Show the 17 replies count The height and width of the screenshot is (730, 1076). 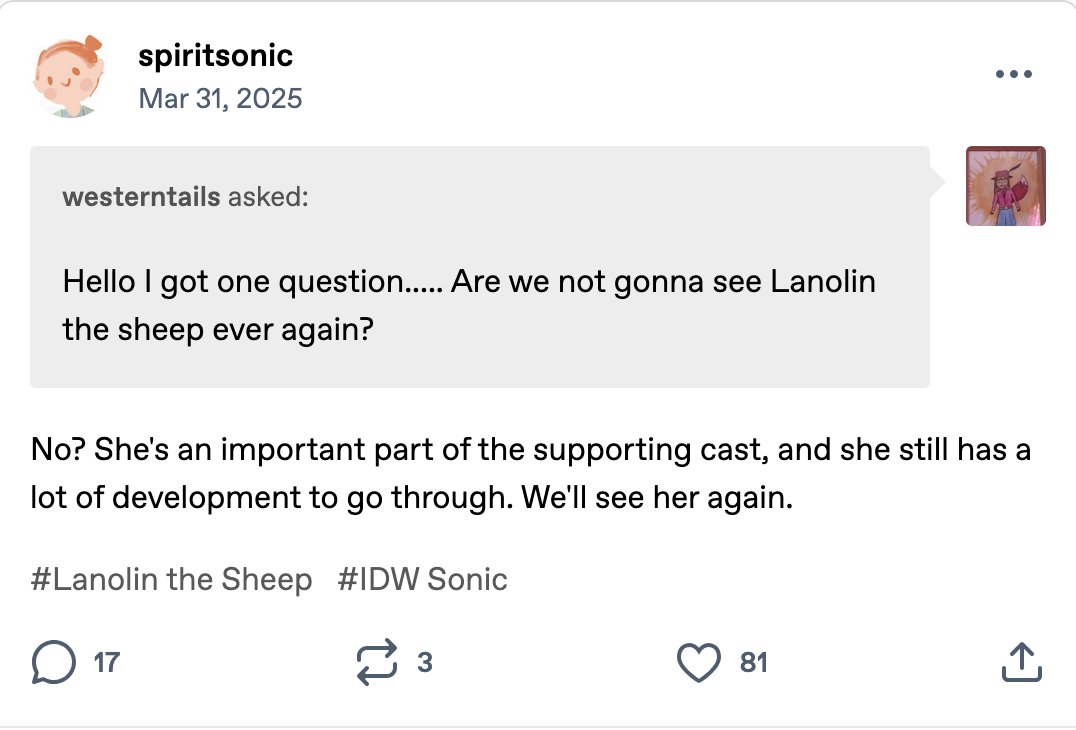(x=107, y=662)
